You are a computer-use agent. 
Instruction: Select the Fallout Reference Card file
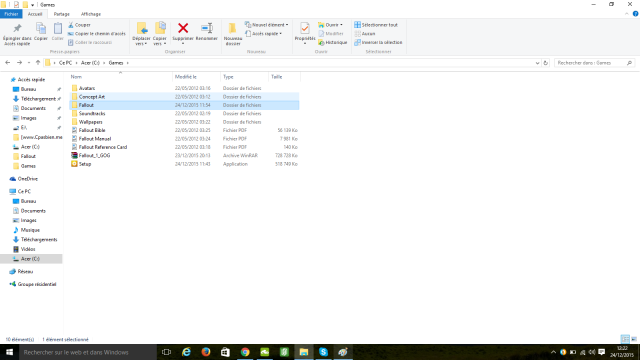point(103,147)
